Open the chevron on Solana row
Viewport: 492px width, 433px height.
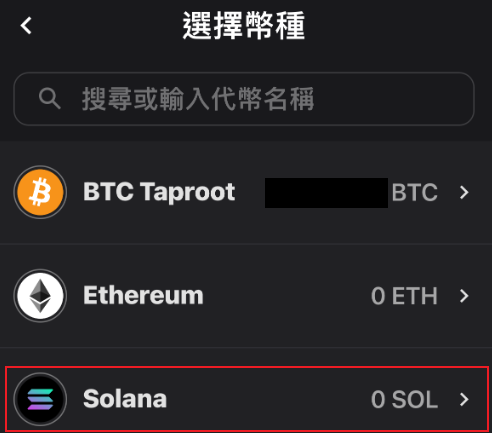point(464,399)
